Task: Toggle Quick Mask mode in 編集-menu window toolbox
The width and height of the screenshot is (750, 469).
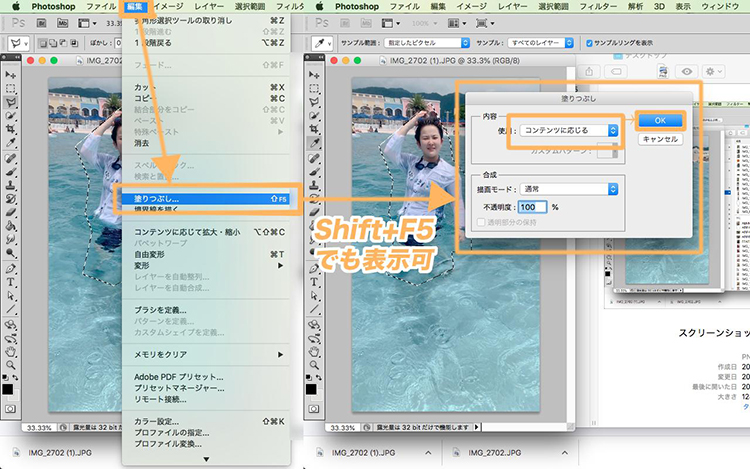Action: pyautogui.click(x=11, y=409)
